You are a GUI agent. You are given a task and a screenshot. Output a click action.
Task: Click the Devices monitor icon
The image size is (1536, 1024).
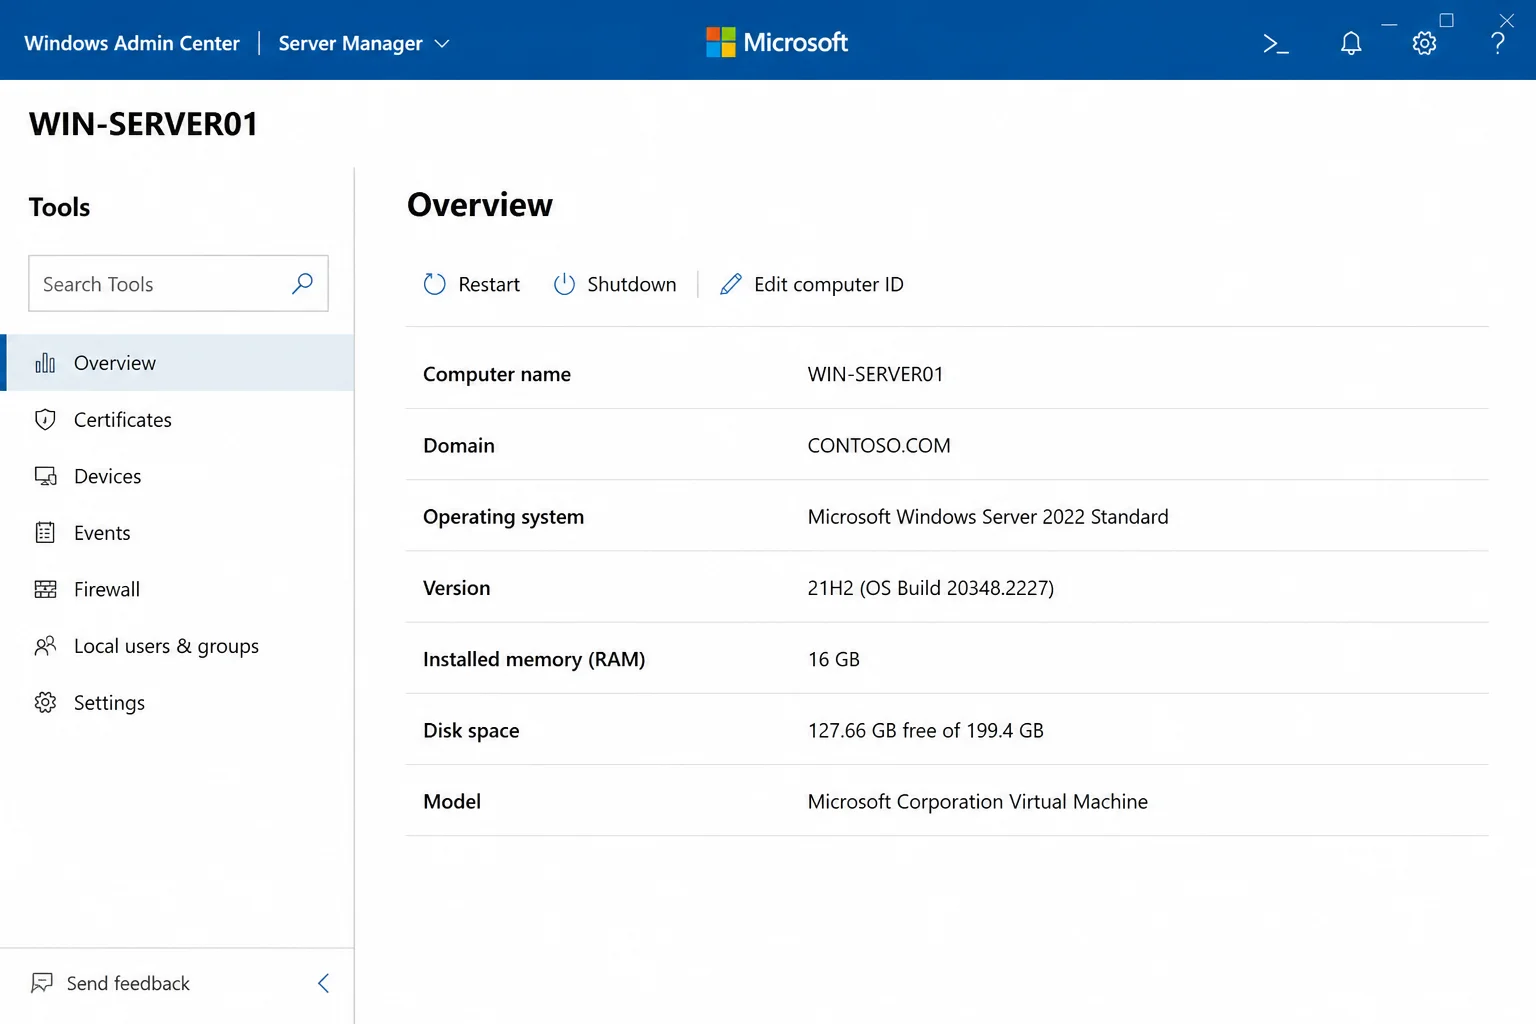[x=45, y=476]
